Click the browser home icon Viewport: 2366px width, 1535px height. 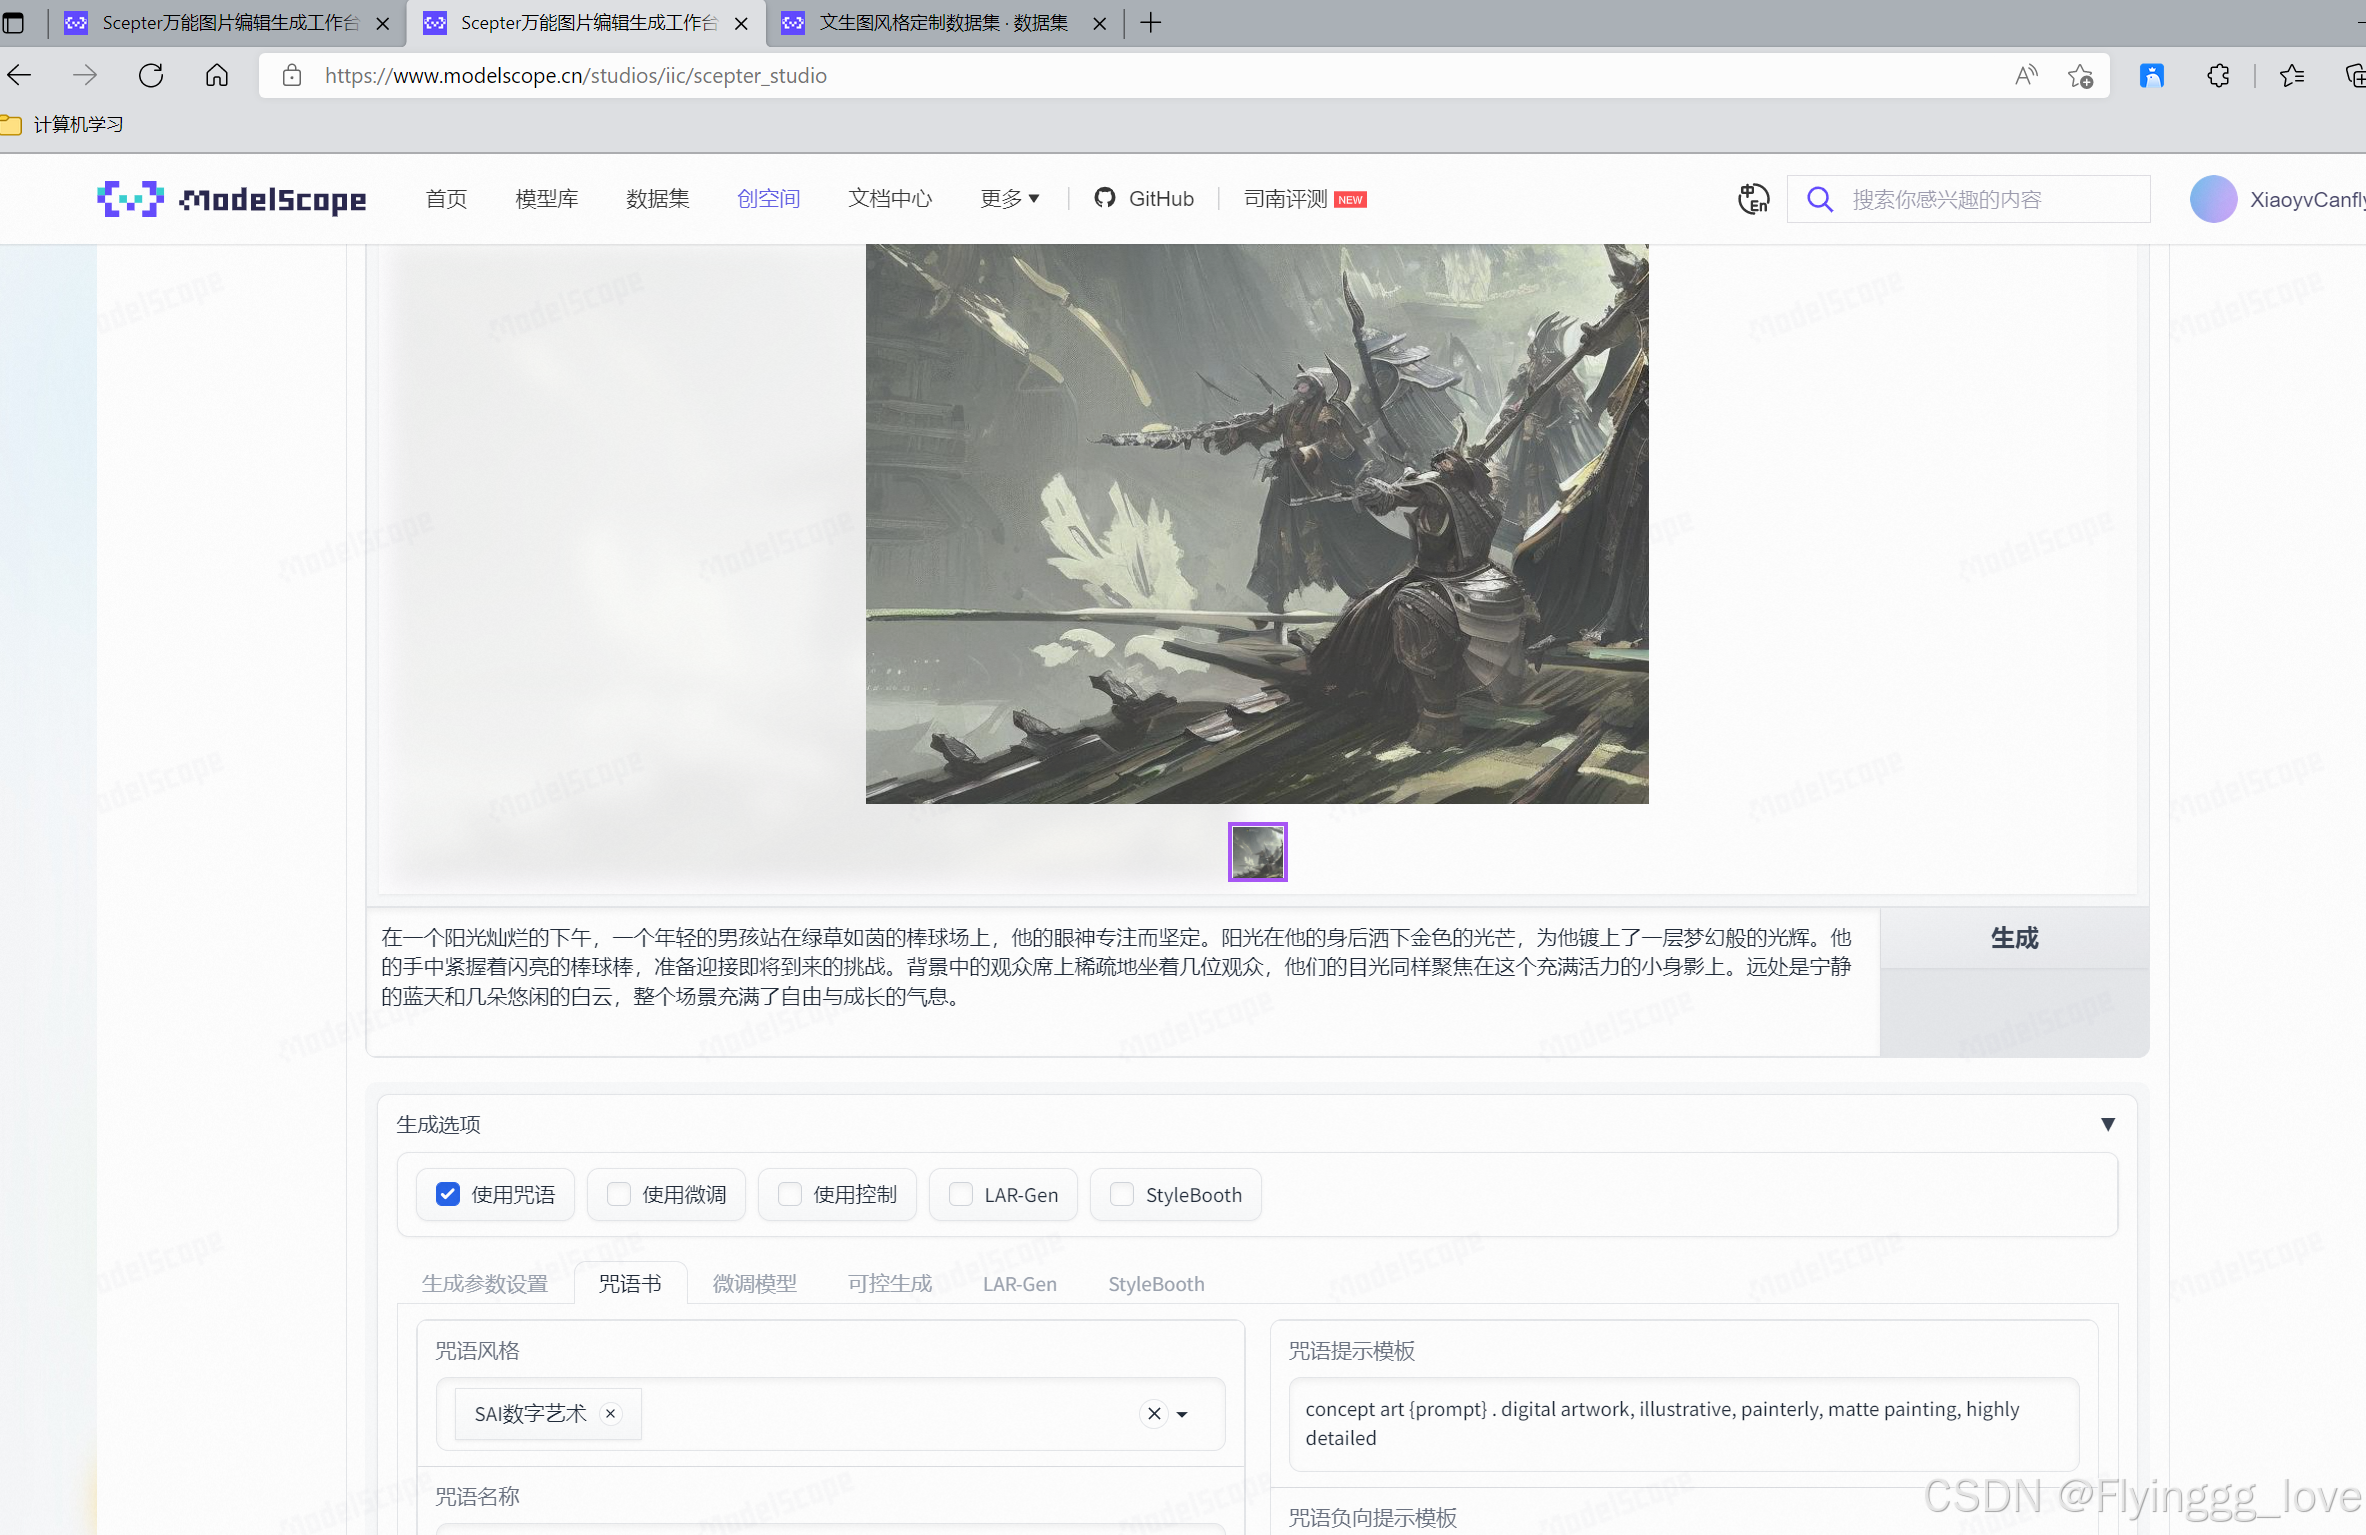coord(217,76)
